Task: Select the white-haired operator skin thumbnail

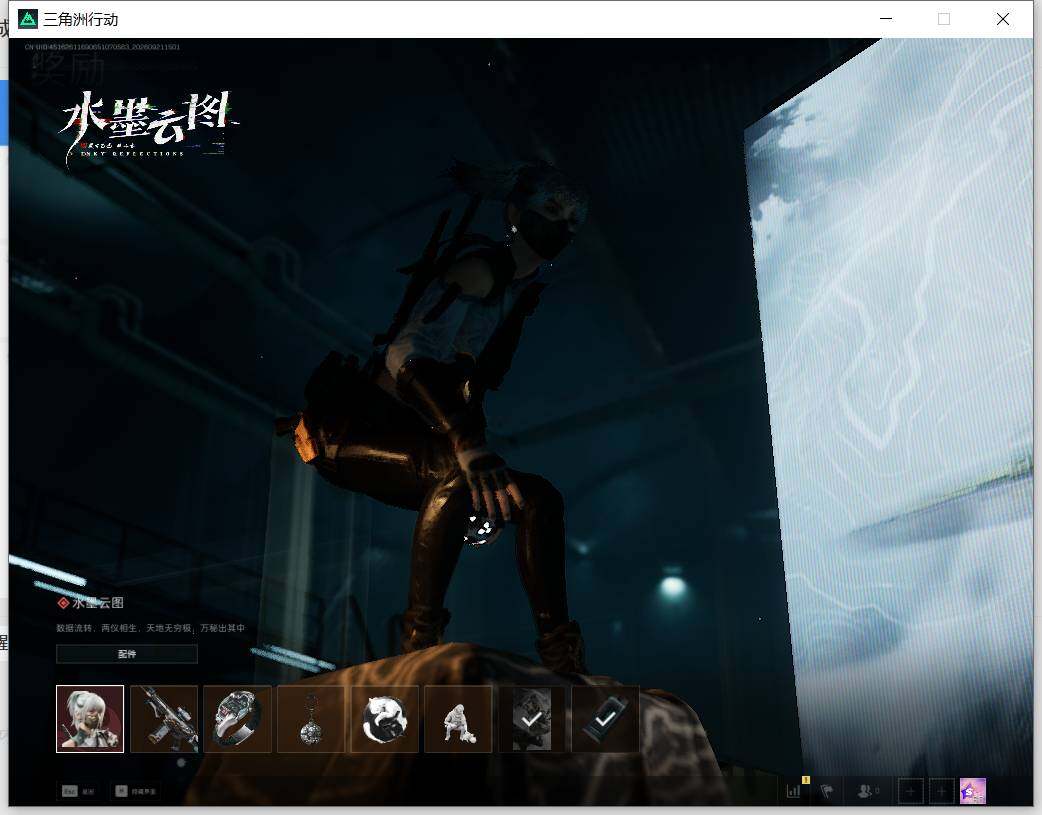Action: 90,719
